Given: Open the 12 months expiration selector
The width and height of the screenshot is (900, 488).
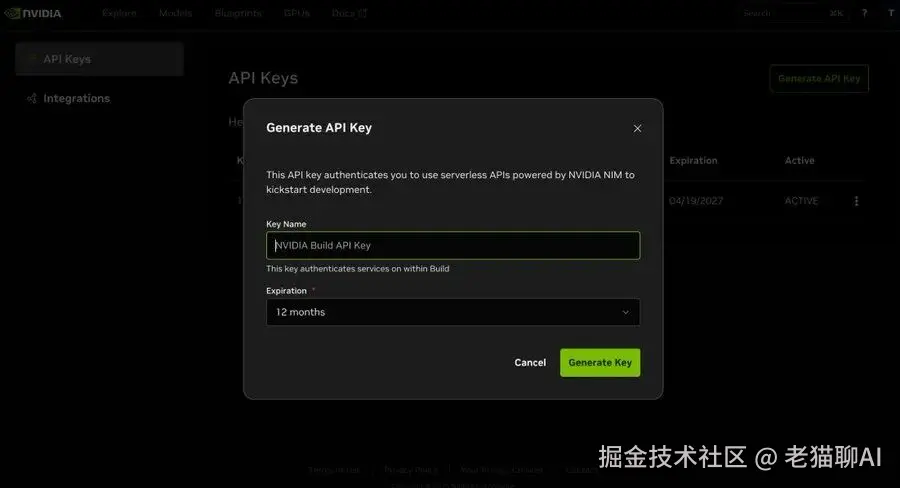Looking at the screenshot, I should 453,312.
